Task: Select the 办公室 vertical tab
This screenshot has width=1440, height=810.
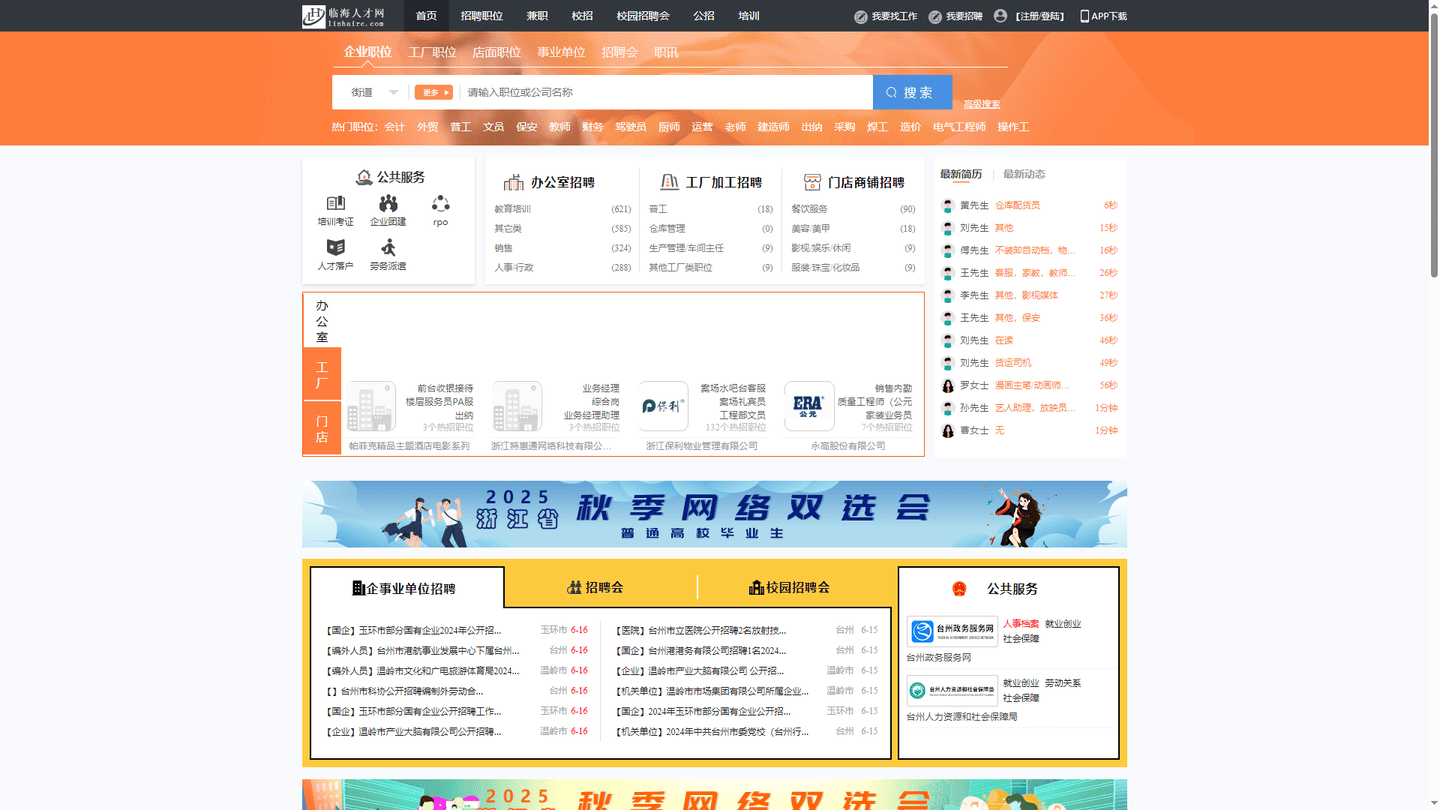Action: point(322,321)
